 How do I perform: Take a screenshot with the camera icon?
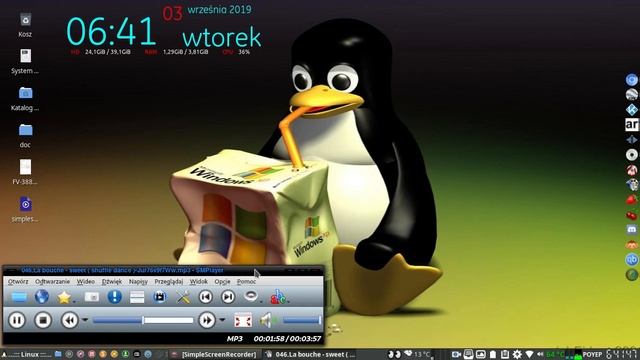[x=91, y=297]
